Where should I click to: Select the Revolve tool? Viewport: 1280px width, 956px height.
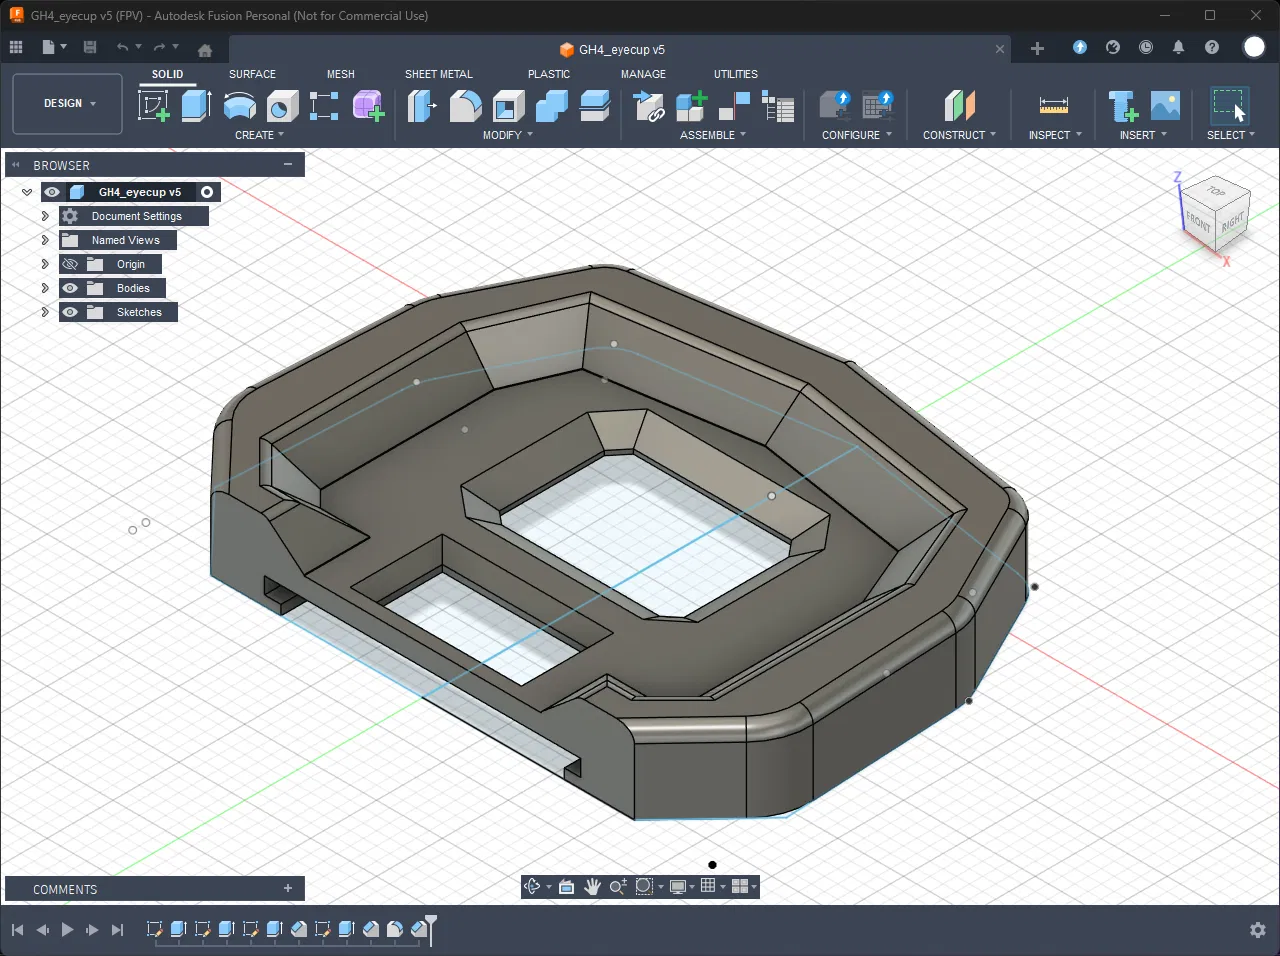point(239,105)
